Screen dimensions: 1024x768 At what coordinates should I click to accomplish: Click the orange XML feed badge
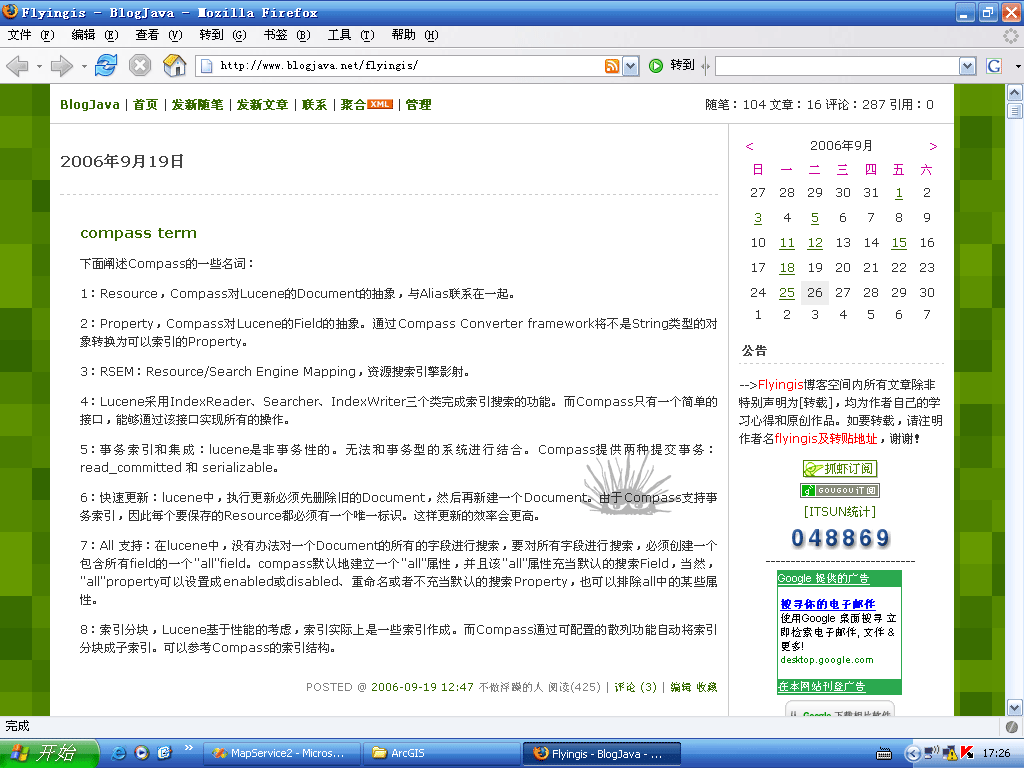coord(379,104)
